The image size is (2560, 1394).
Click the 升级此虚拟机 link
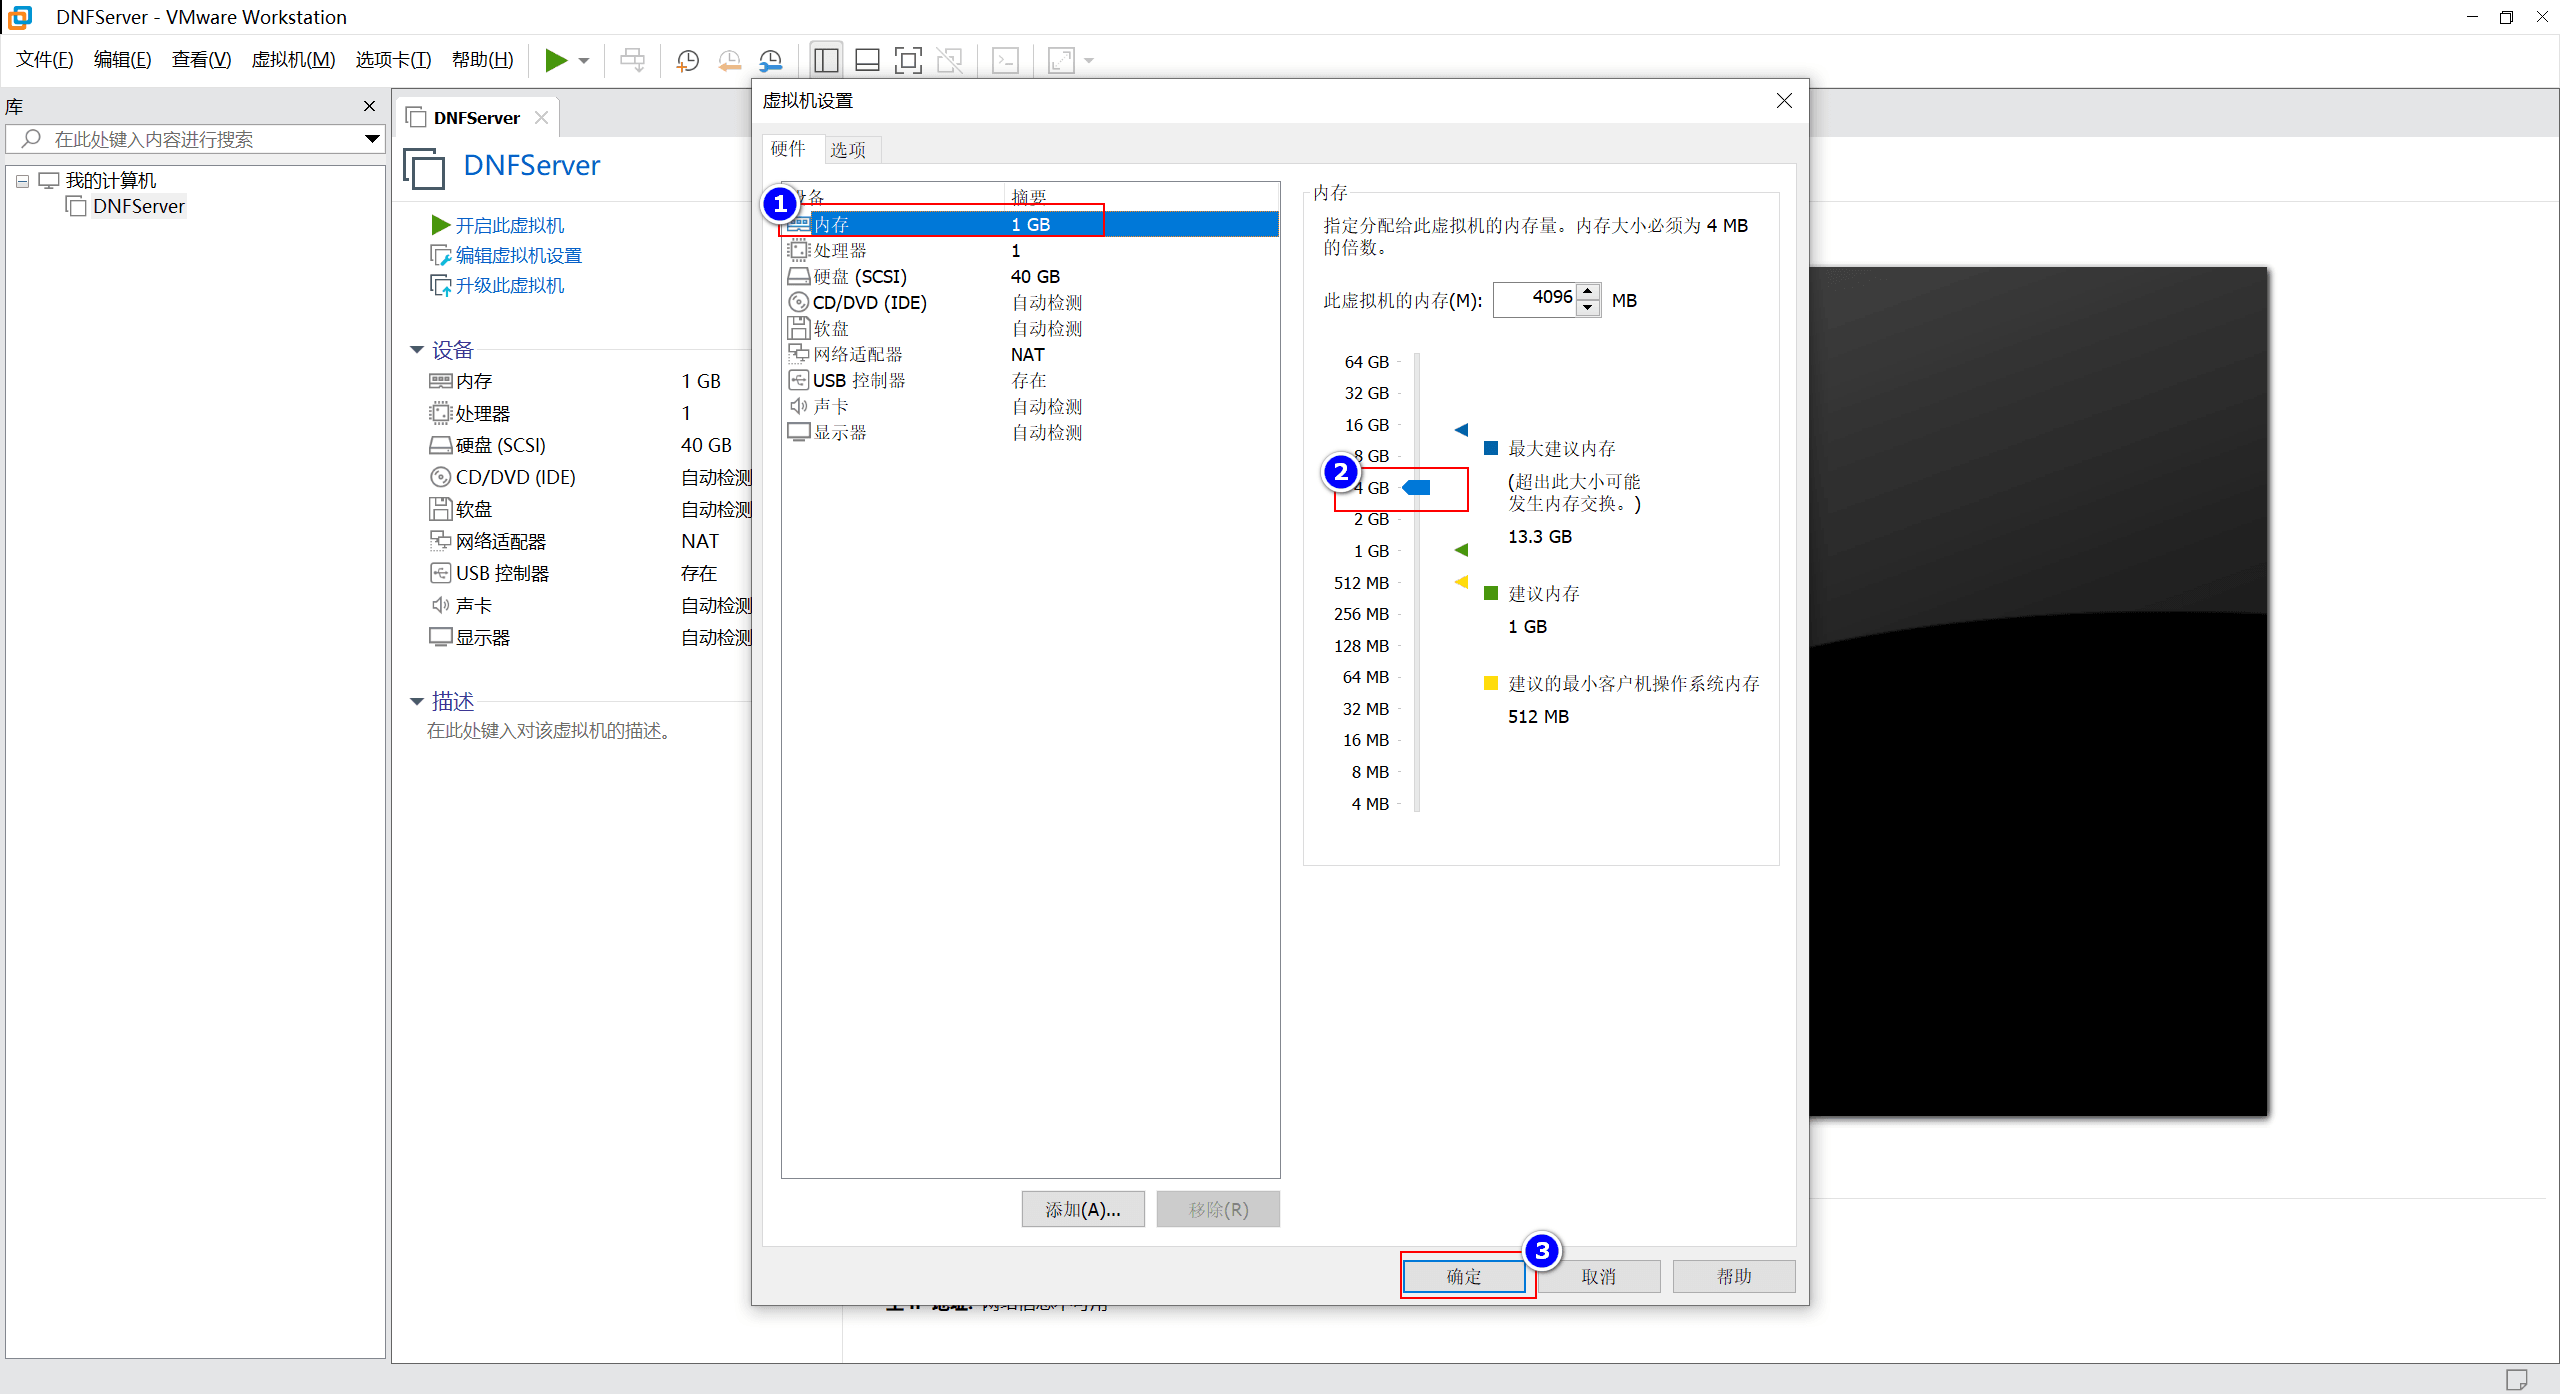509,286
